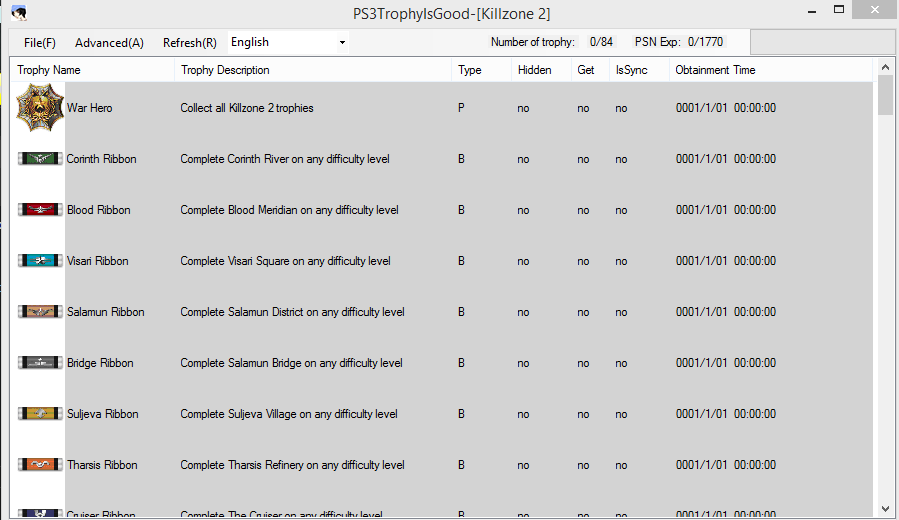This screenshot has height=520, width=899.
Task: Click the 'Number of trophy:' label
Action: click(533, 42)
